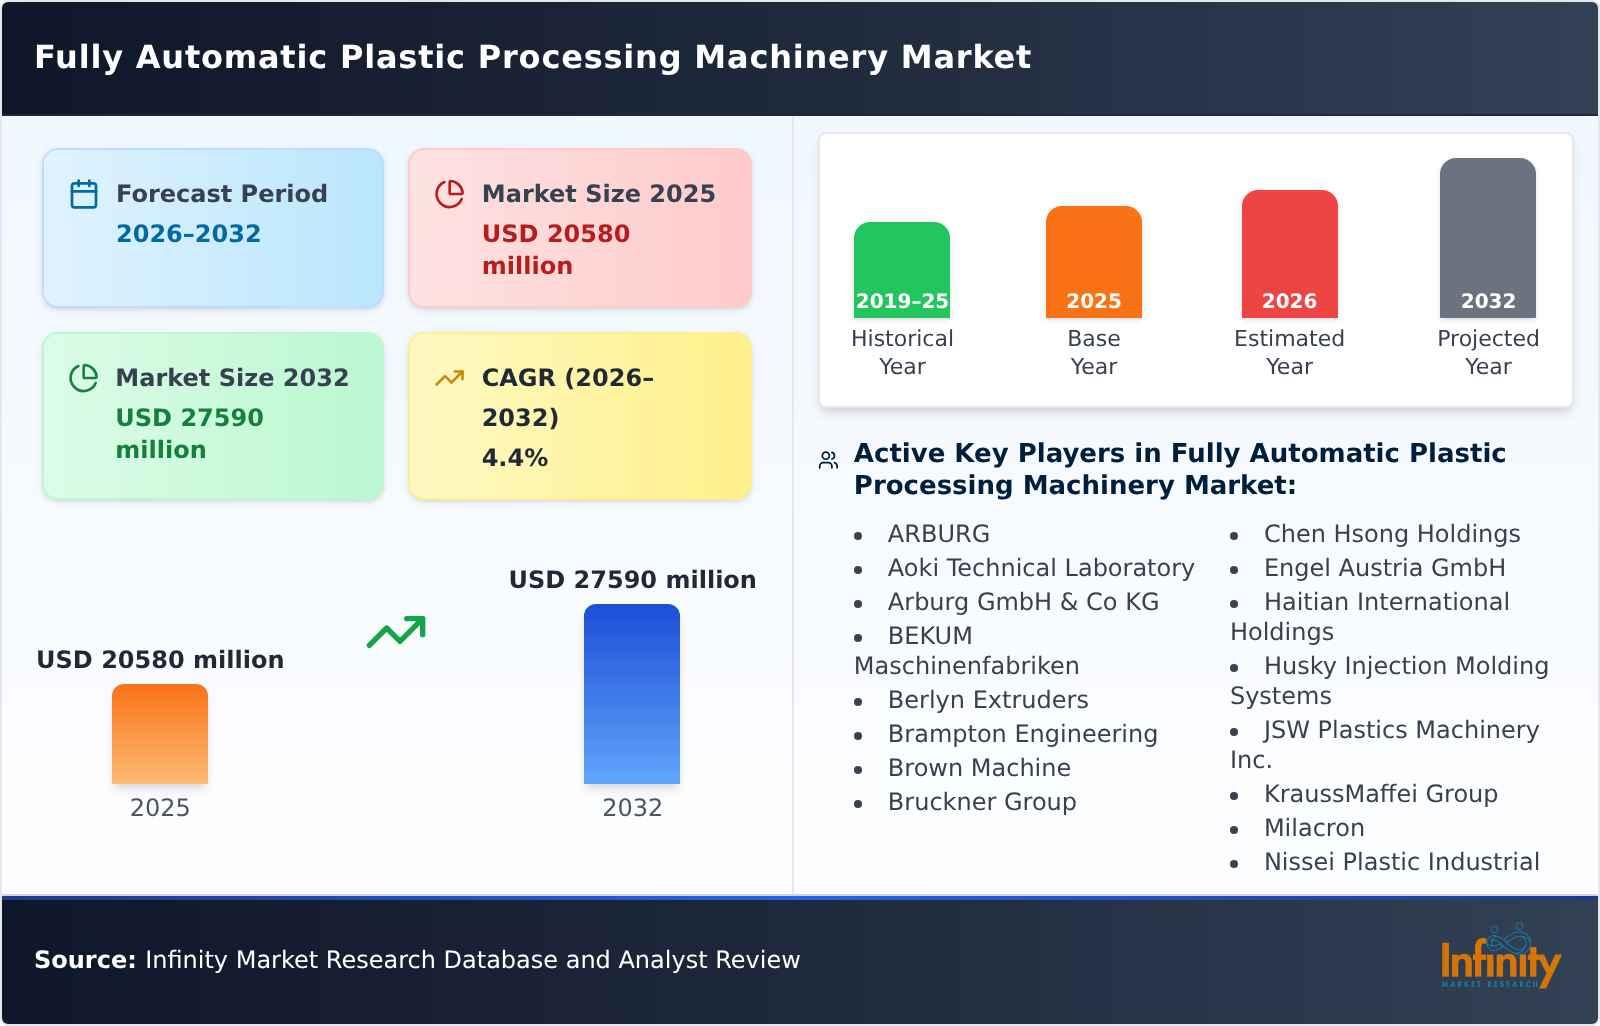Select the gray 2032 Projected Year bar
Screen dimensions: 1600x1026
[1488, 238]
